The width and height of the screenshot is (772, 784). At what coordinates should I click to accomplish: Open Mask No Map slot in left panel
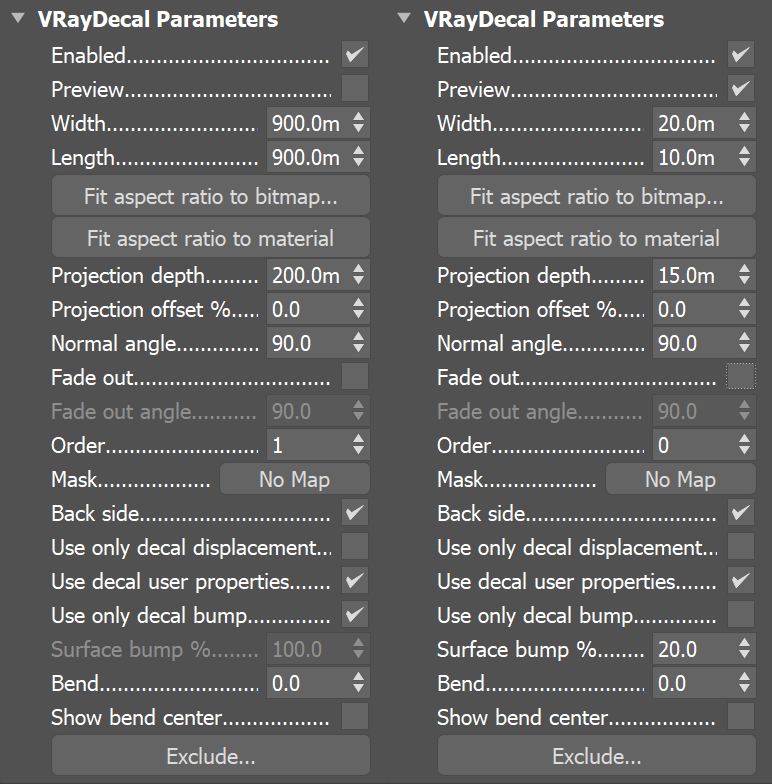(294, 479)
